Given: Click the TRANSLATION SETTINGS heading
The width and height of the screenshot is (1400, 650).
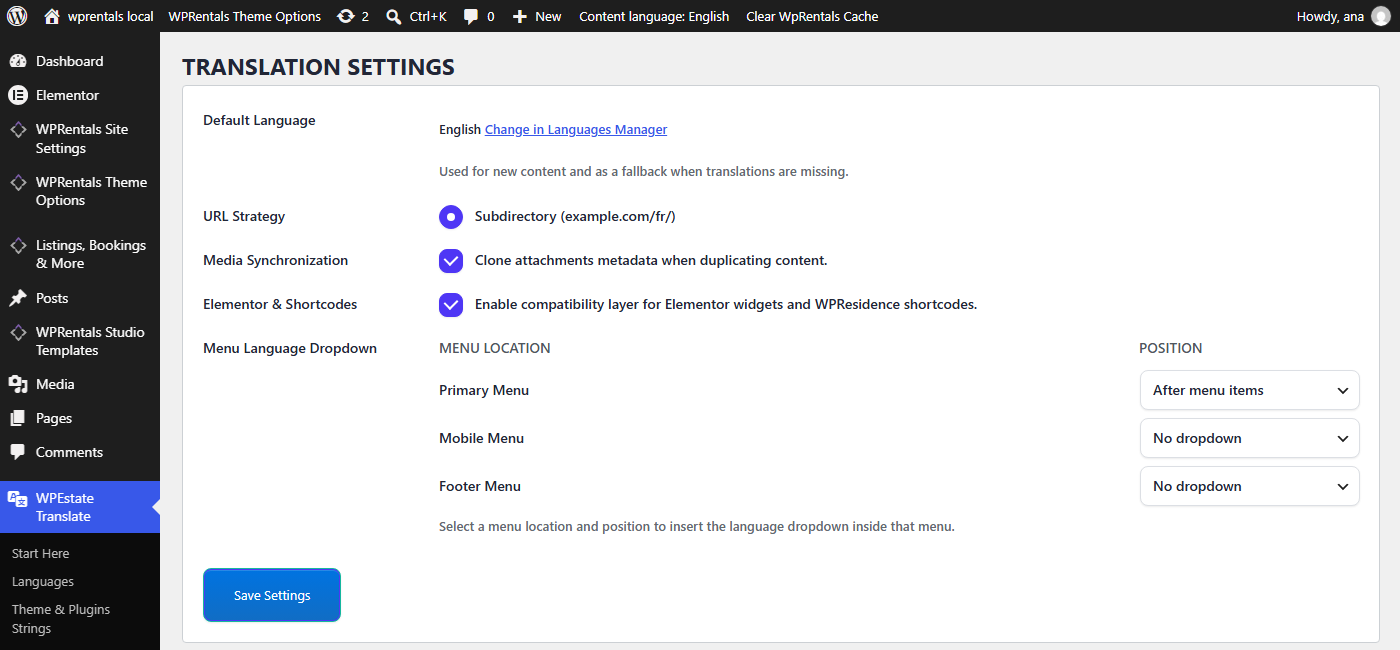Looking at the screenshot, I should pyautogui.click(x=318, y=67).
